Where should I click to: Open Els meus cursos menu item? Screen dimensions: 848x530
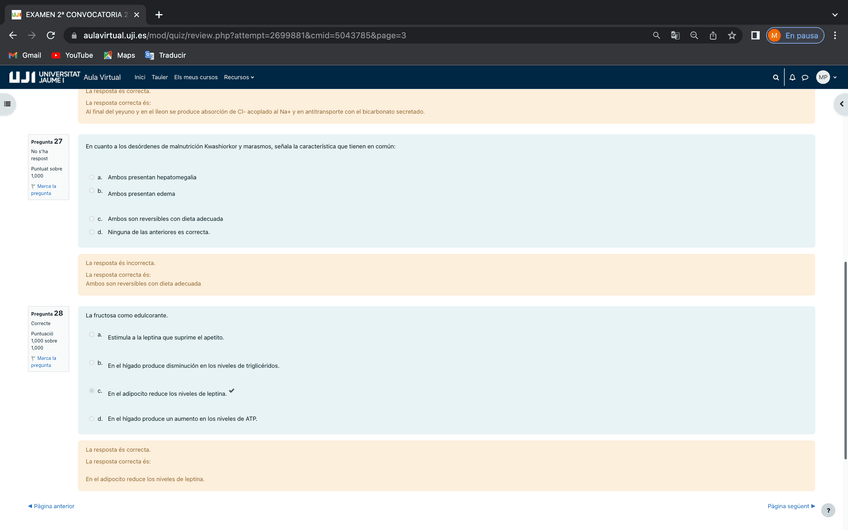pyautogui.click(x=195, y=77)
